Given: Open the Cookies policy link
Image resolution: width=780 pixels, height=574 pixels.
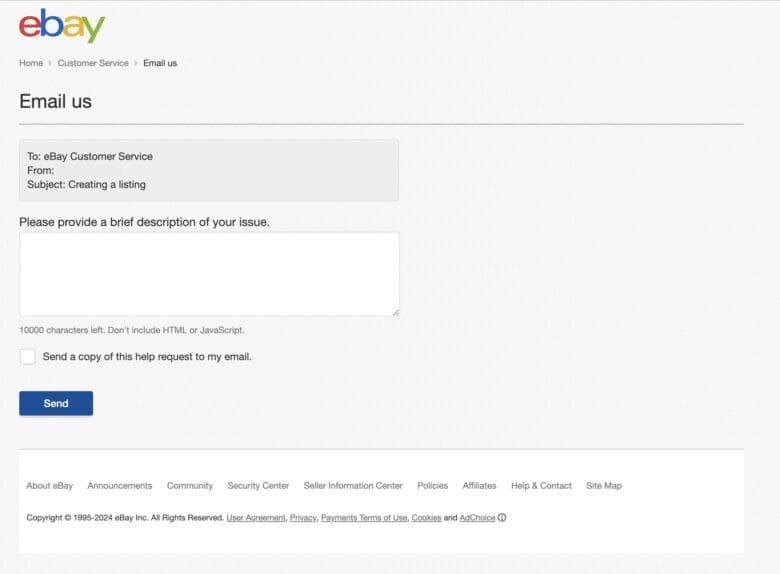Looking at the screenshot, I should [x=426, y=518].
